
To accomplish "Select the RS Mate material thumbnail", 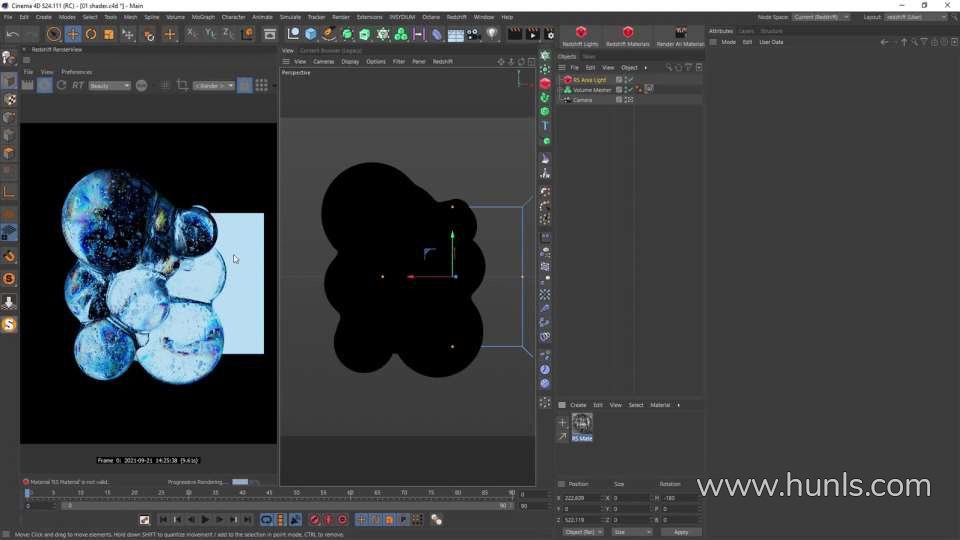I will (x=581, y=423).
